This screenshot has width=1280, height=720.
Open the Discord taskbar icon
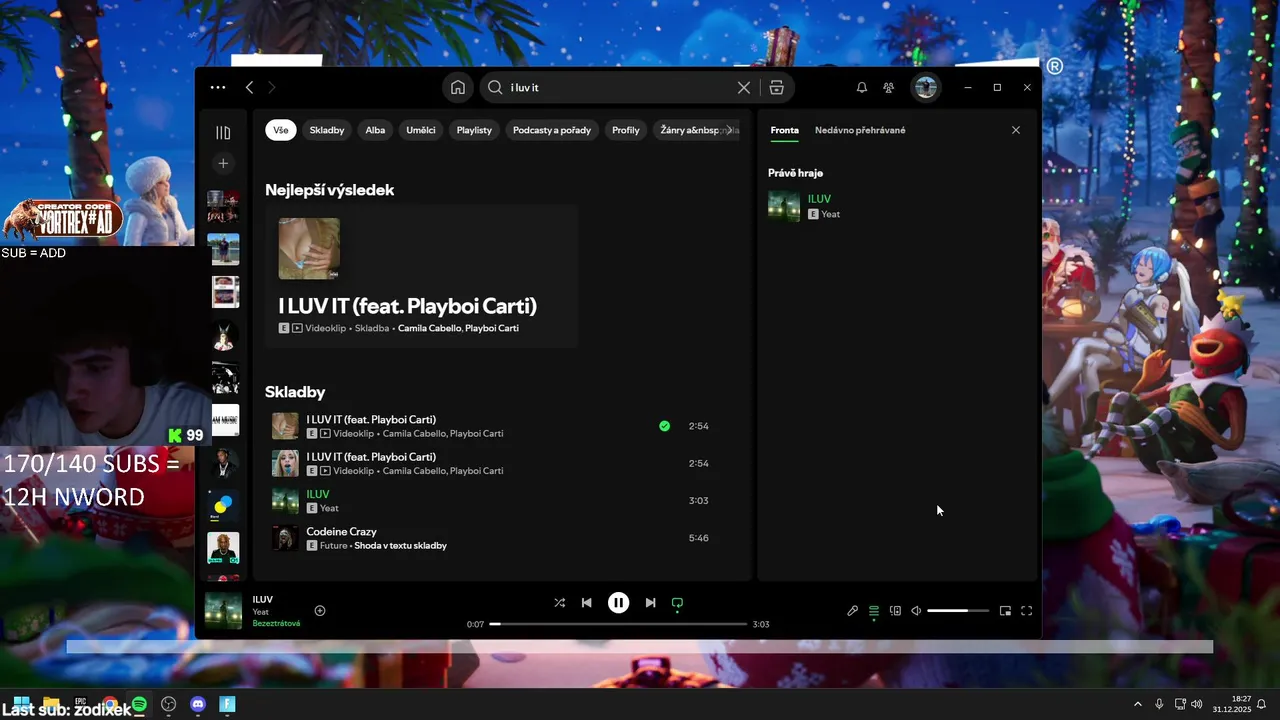pos(198,705)
